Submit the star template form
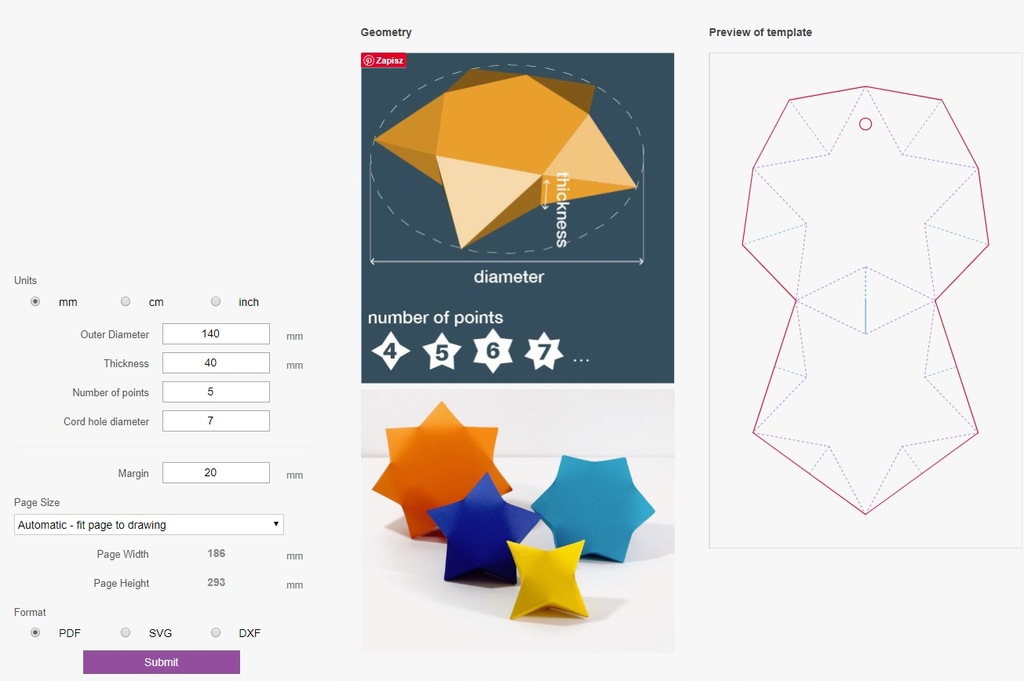 coord(161,662)
